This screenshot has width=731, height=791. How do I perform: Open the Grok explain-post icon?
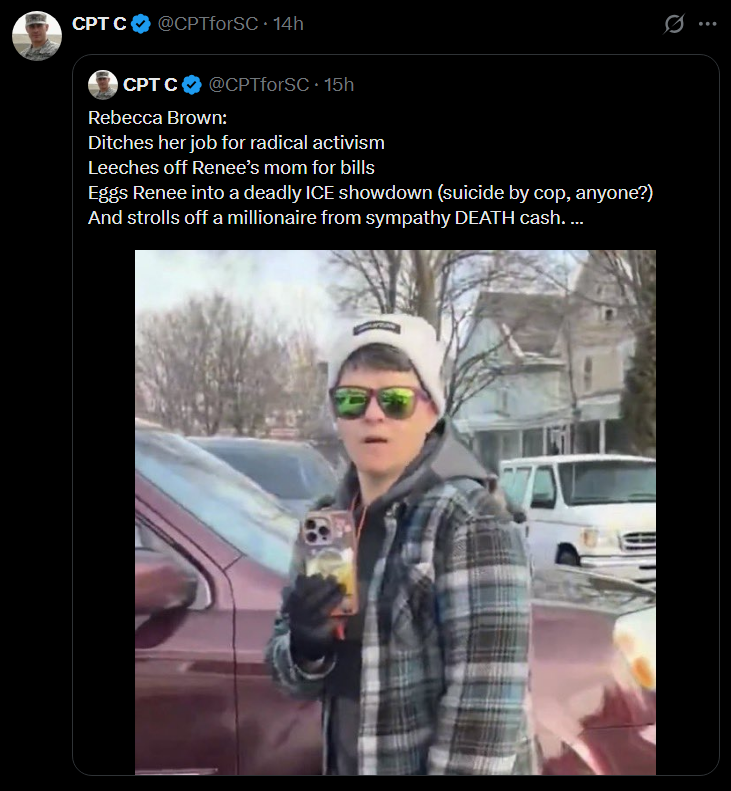pos(673,24)
